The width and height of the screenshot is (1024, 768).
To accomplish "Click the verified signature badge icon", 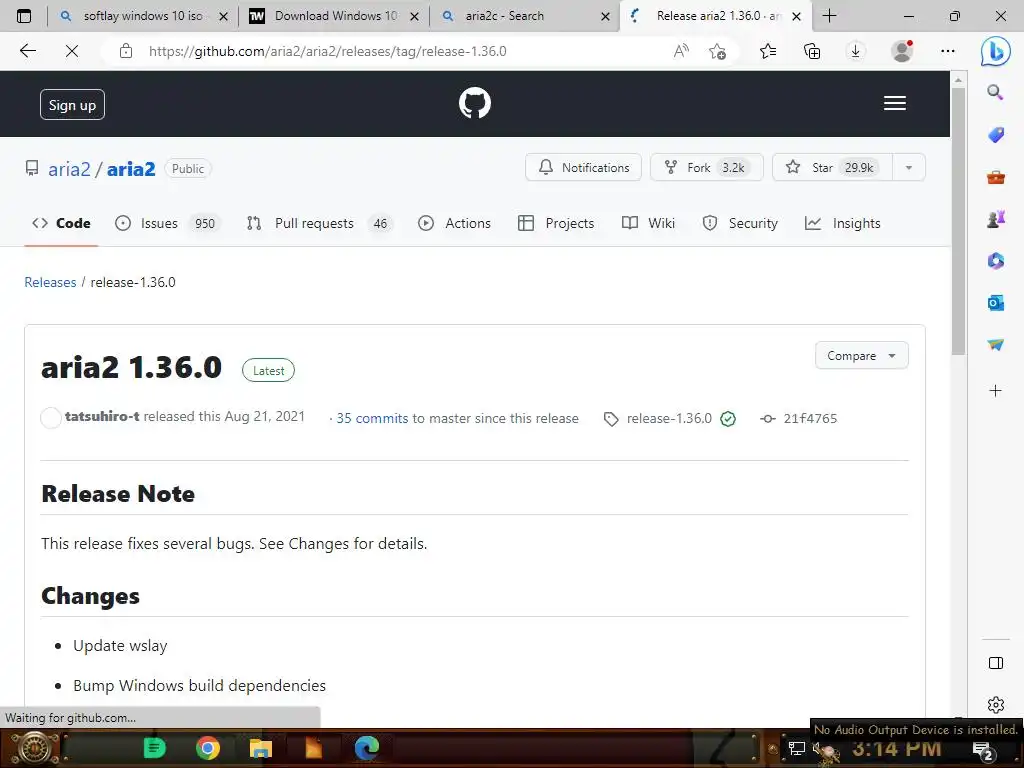I will point(728,419).
